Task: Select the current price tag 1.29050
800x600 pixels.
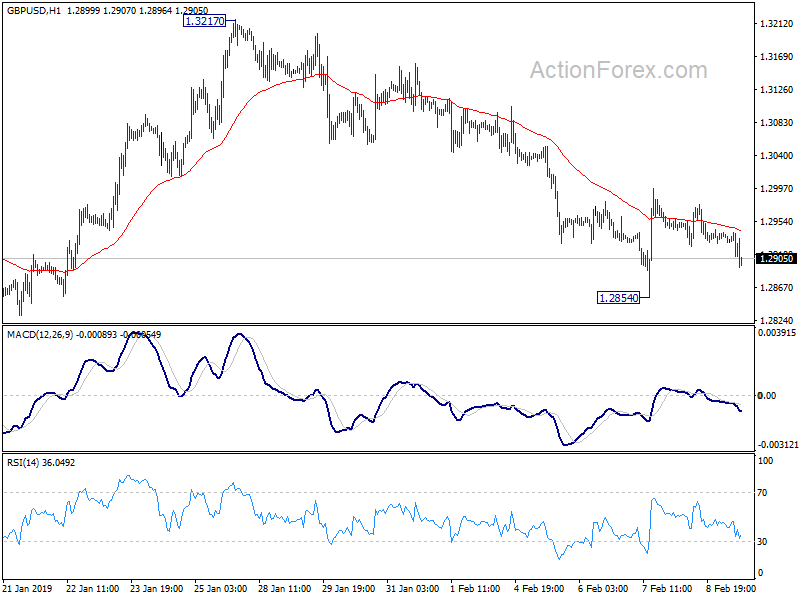Action: pyautogui.click(x=777, y=259)
